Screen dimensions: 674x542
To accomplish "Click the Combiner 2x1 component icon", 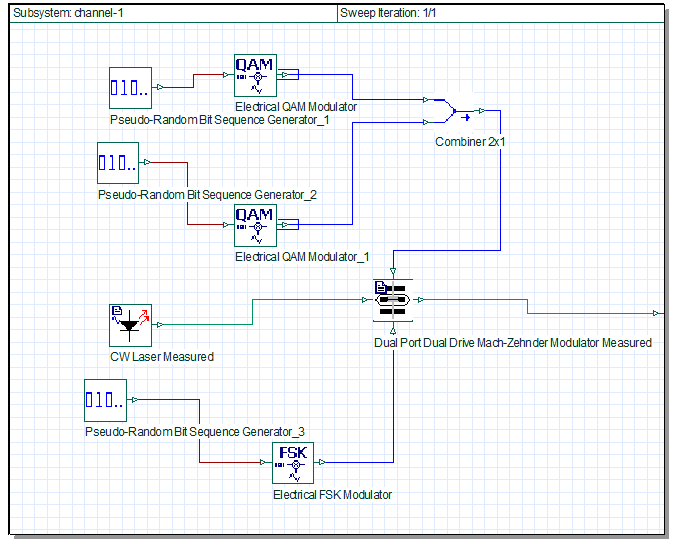I will click(x=453, y=111).
